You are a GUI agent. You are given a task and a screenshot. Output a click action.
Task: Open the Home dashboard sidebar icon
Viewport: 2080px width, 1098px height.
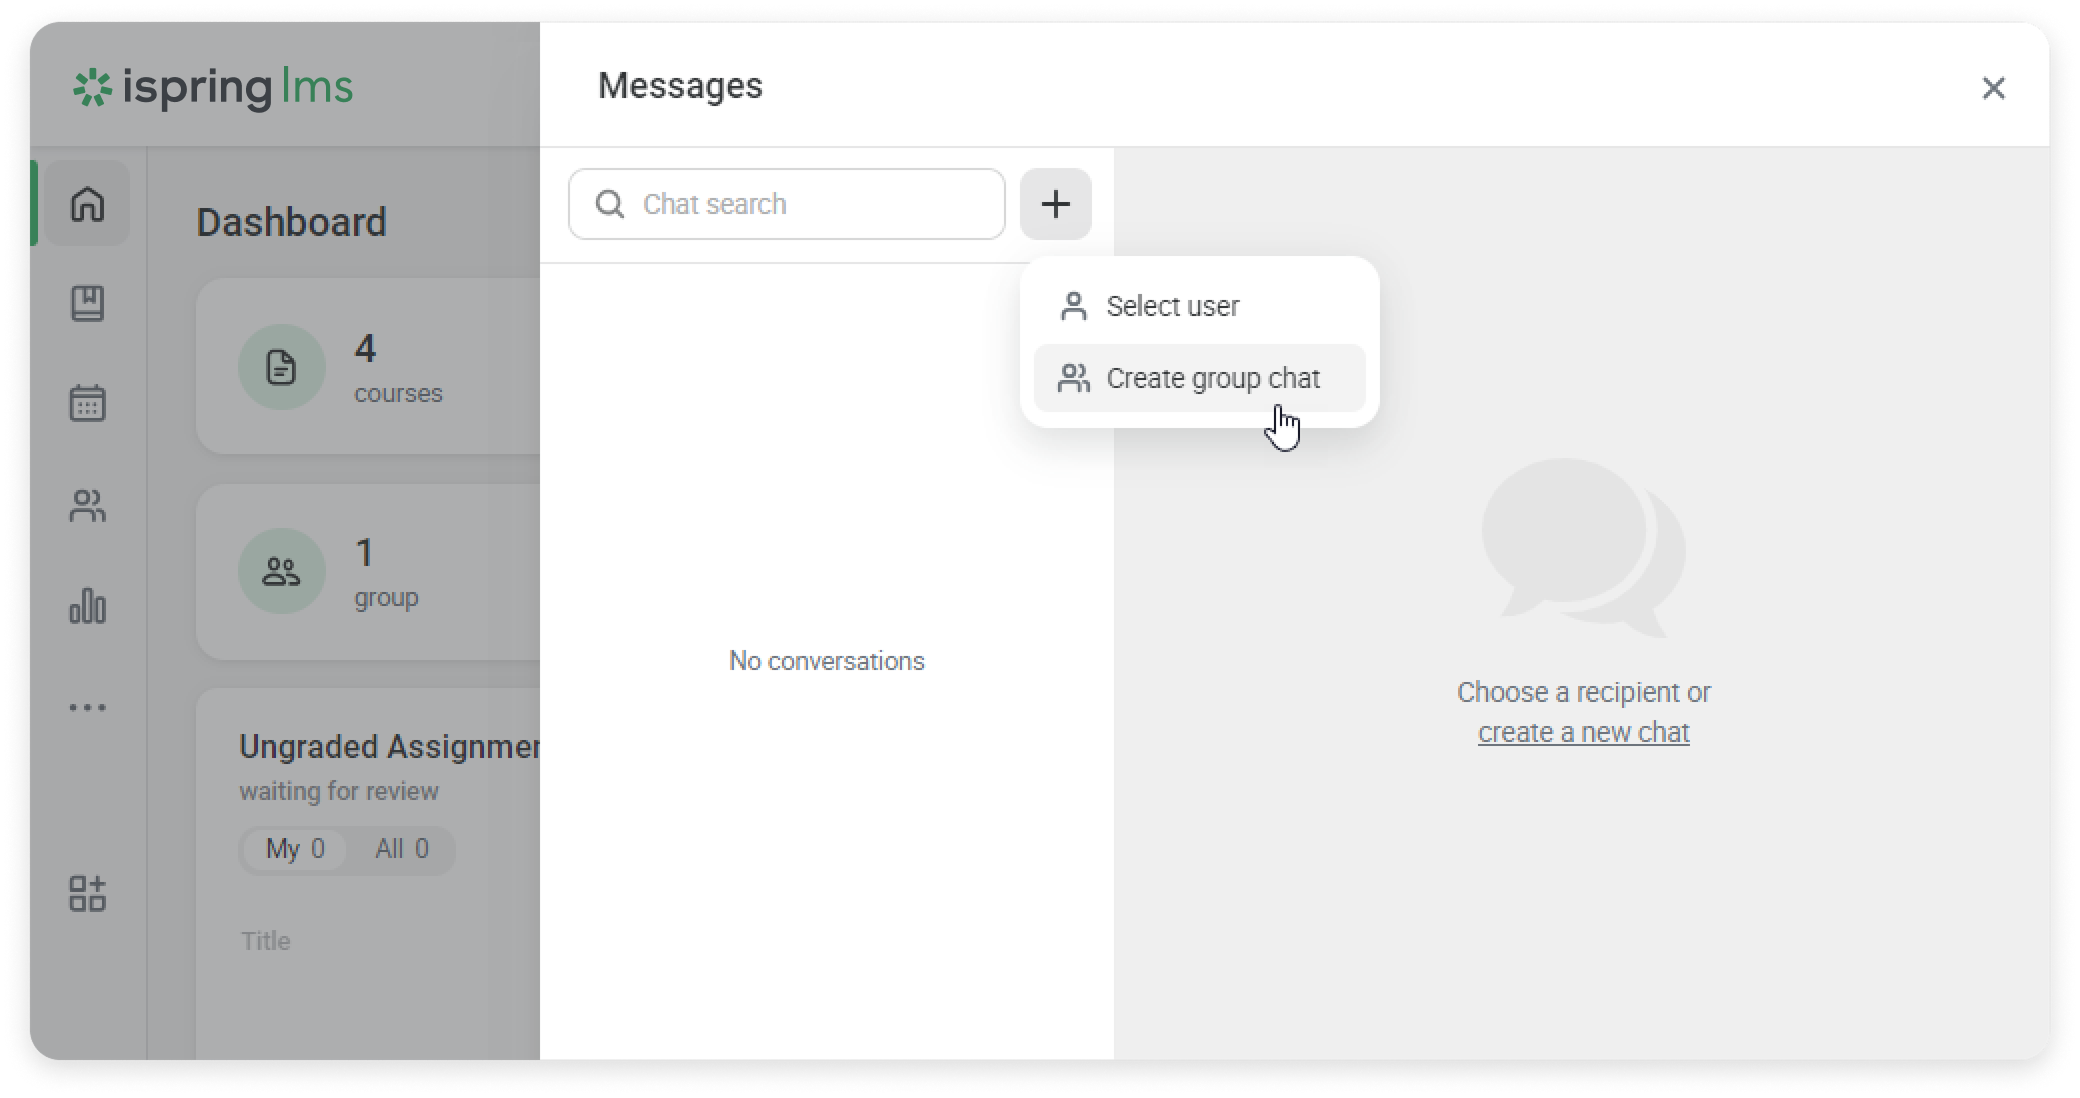[x=87, y=204]
